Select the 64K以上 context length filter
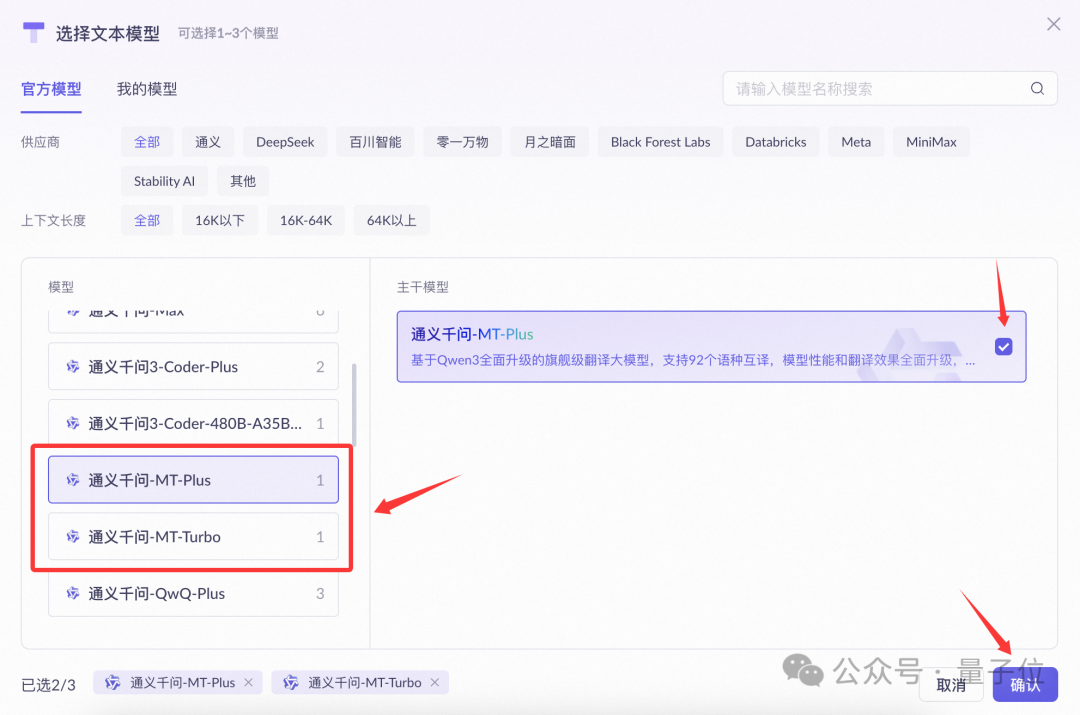 tap(391, 220)
